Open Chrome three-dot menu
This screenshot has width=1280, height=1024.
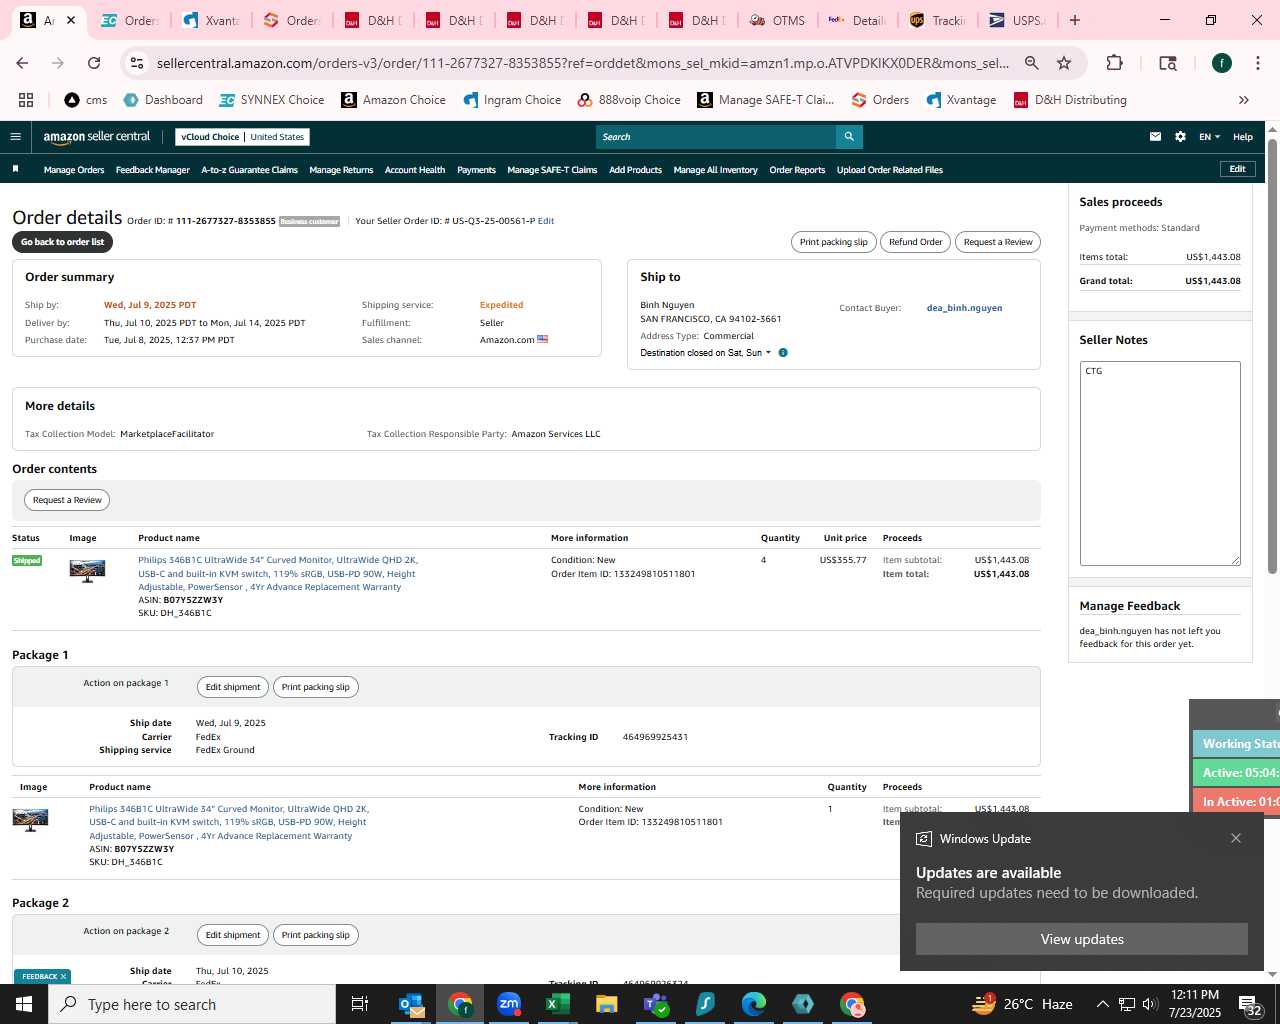tap(1257, 63)
